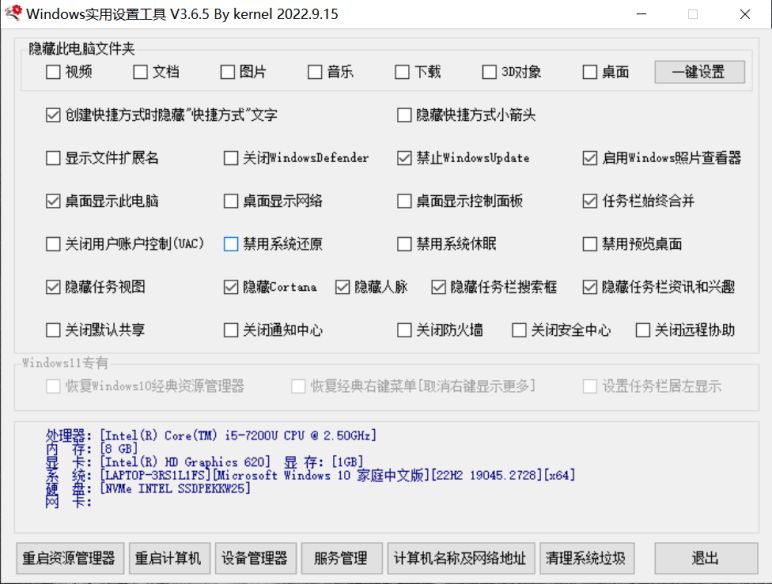This screenshot has height=585, width=772.
Task: Click 重启计算机 button
Action: click(x=169, y=558)
